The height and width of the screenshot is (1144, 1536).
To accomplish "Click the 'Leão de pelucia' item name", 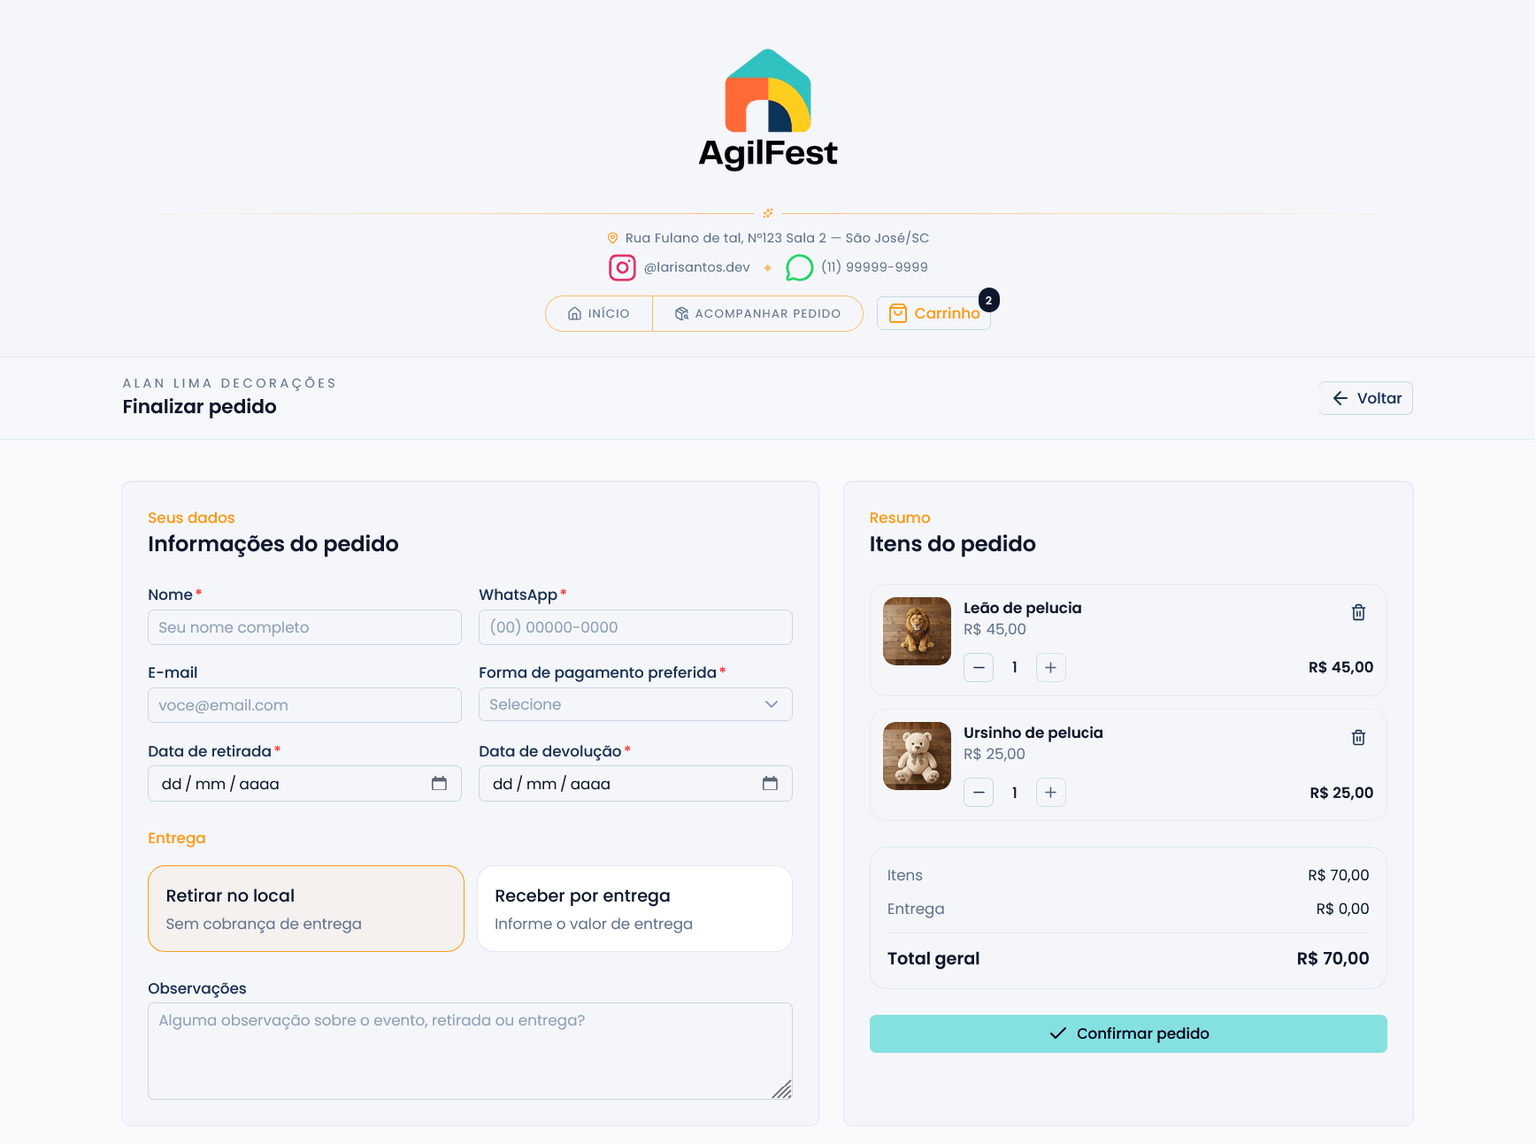I will point(1022,608).
